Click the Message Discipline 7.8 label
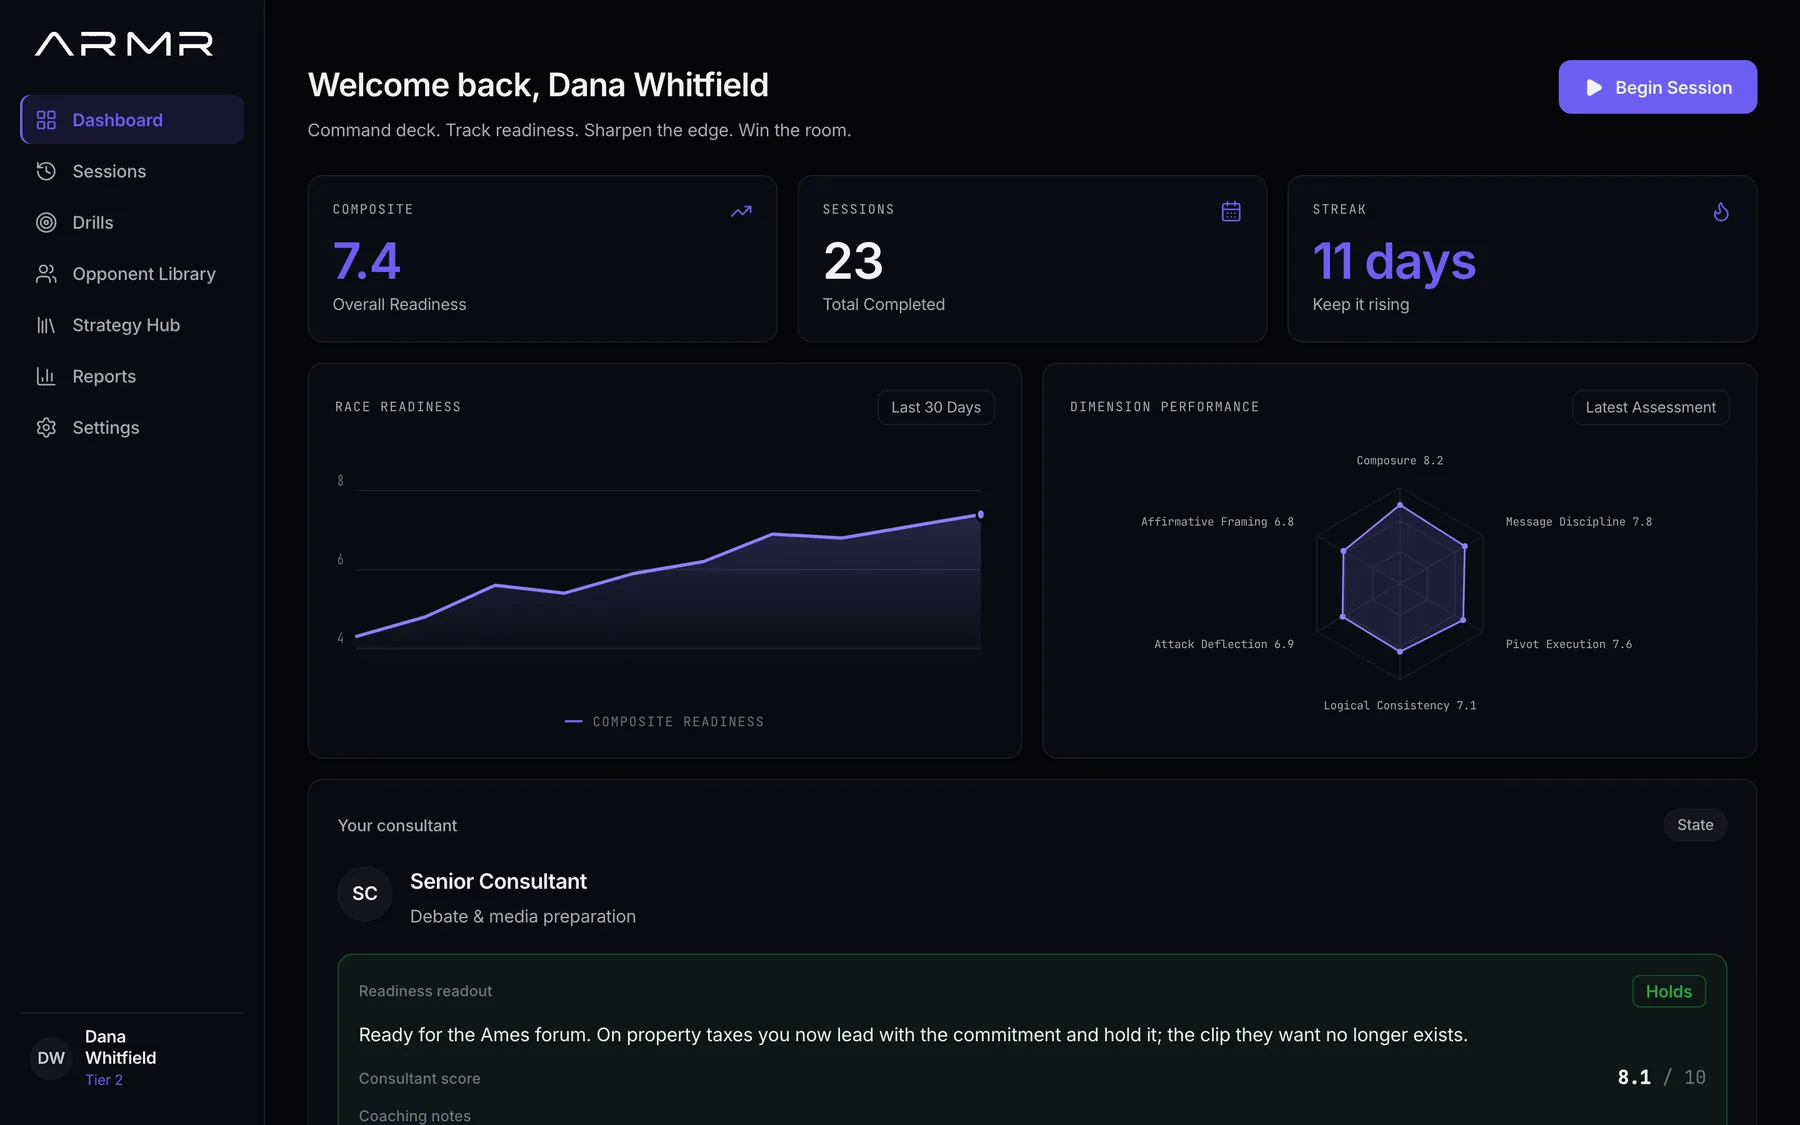 click(x=1579, y=522)
